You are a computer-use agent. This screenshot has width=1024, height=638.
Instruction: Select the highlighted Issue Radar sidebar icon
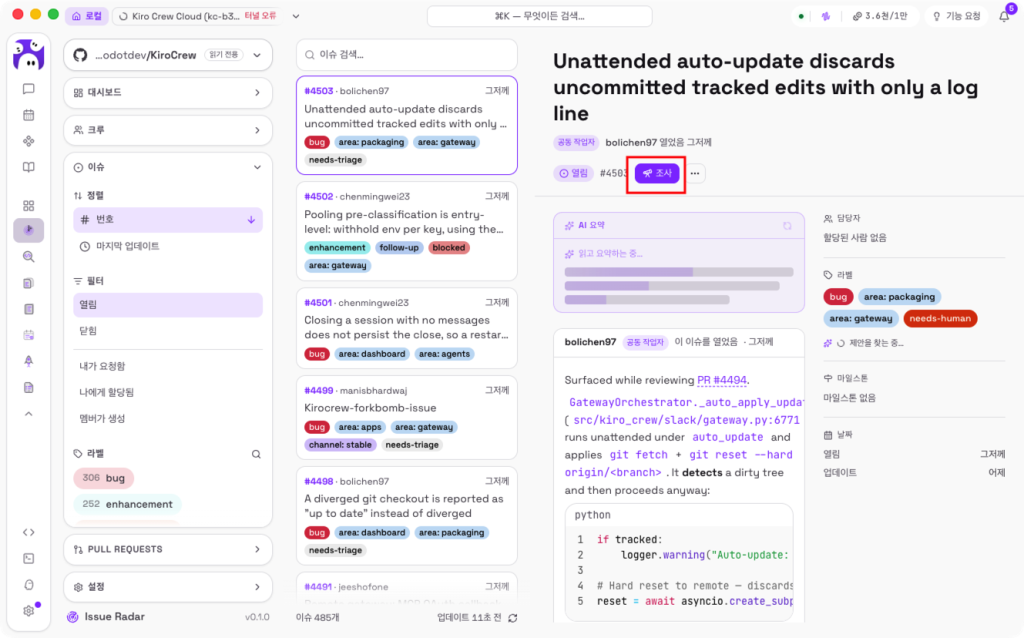click(x=29, y=230)
